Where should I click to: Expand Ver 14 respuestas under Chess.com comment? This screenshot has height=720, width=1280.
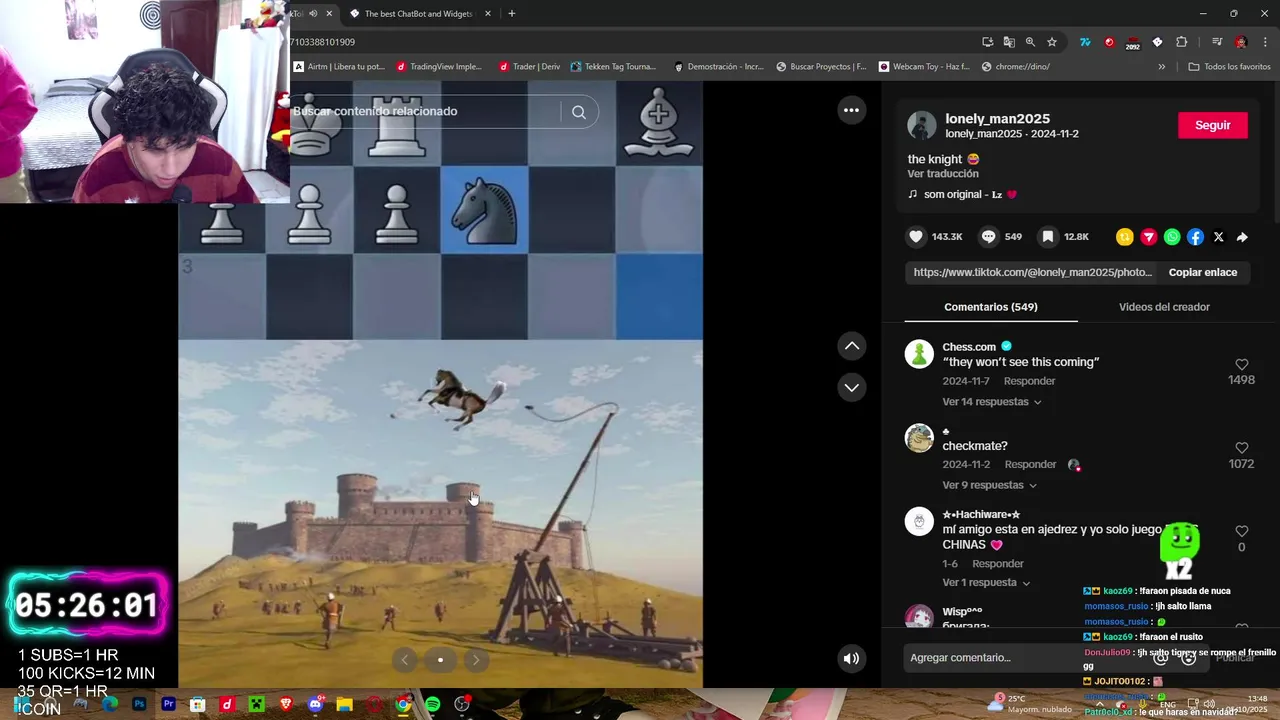(x=991, y=402)
